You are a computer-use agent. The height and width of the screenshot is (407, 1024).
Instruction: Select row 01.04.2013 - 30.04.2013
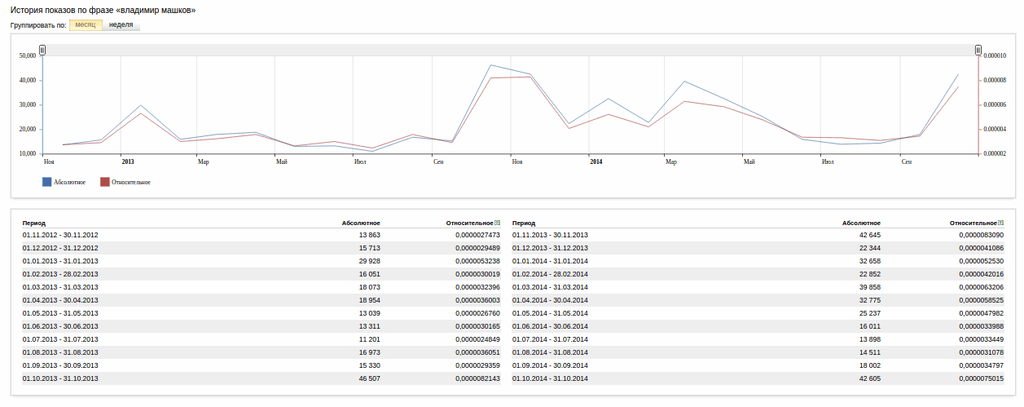coord(261,300)
